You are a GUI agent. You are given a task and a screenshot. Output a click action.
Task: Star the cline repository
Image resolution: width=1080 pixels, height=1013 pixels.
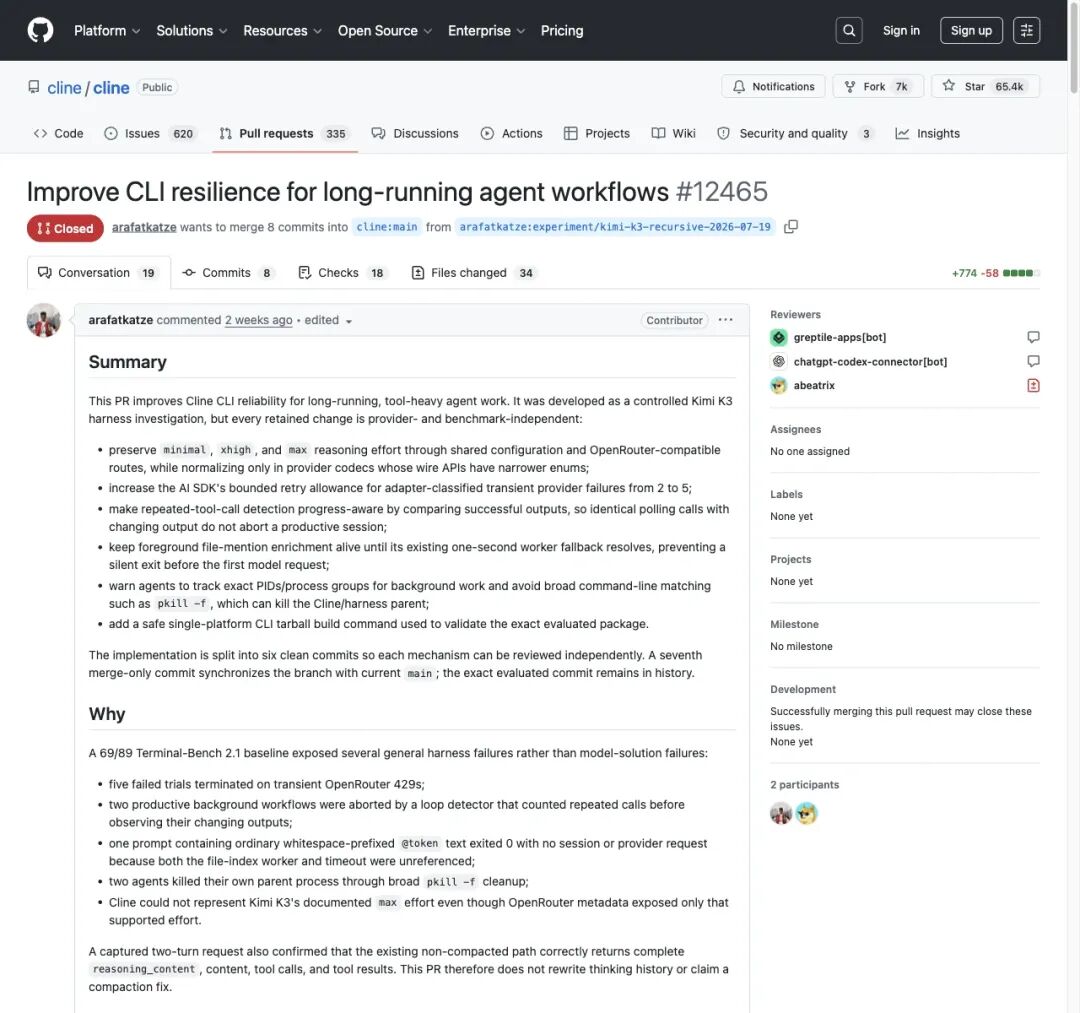tap(985, 86)
